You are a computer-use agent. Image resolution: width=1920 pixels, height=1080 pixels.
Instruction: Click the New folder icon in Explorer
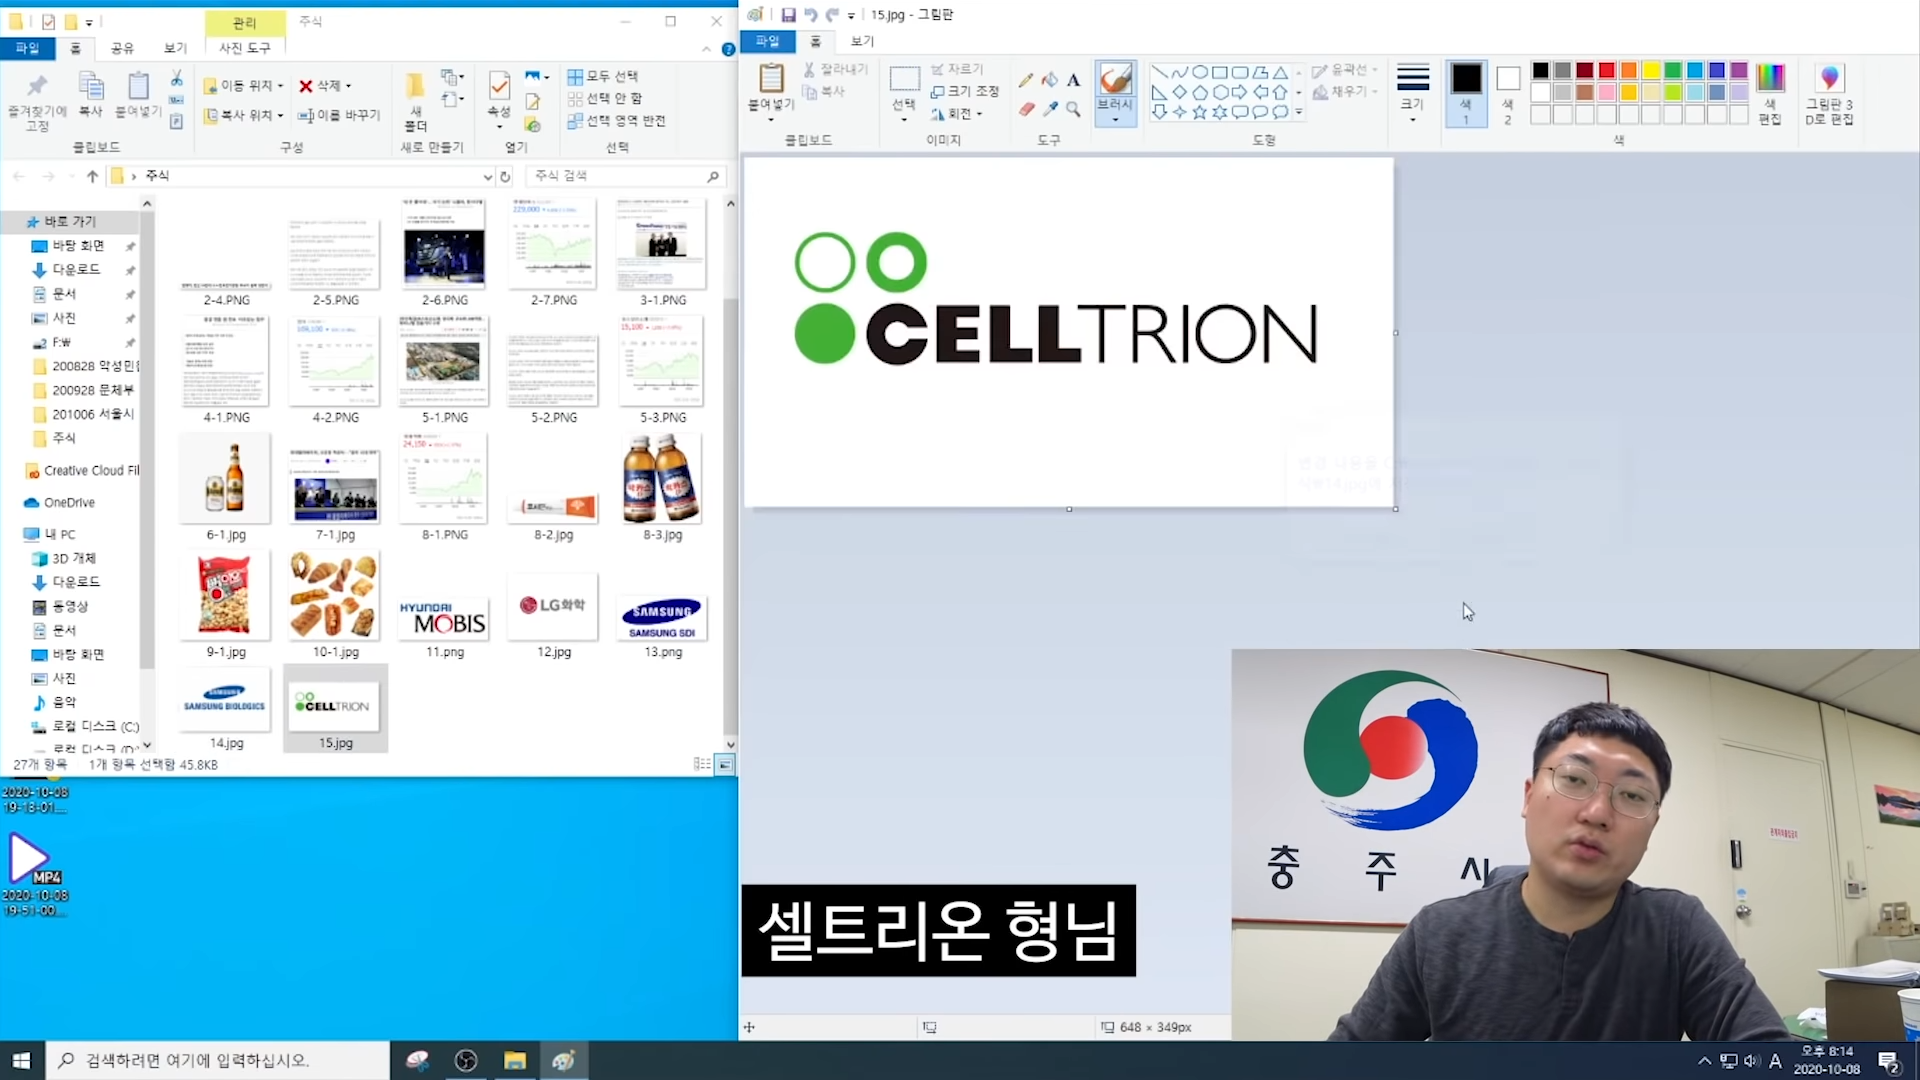[x=415, y=85]
